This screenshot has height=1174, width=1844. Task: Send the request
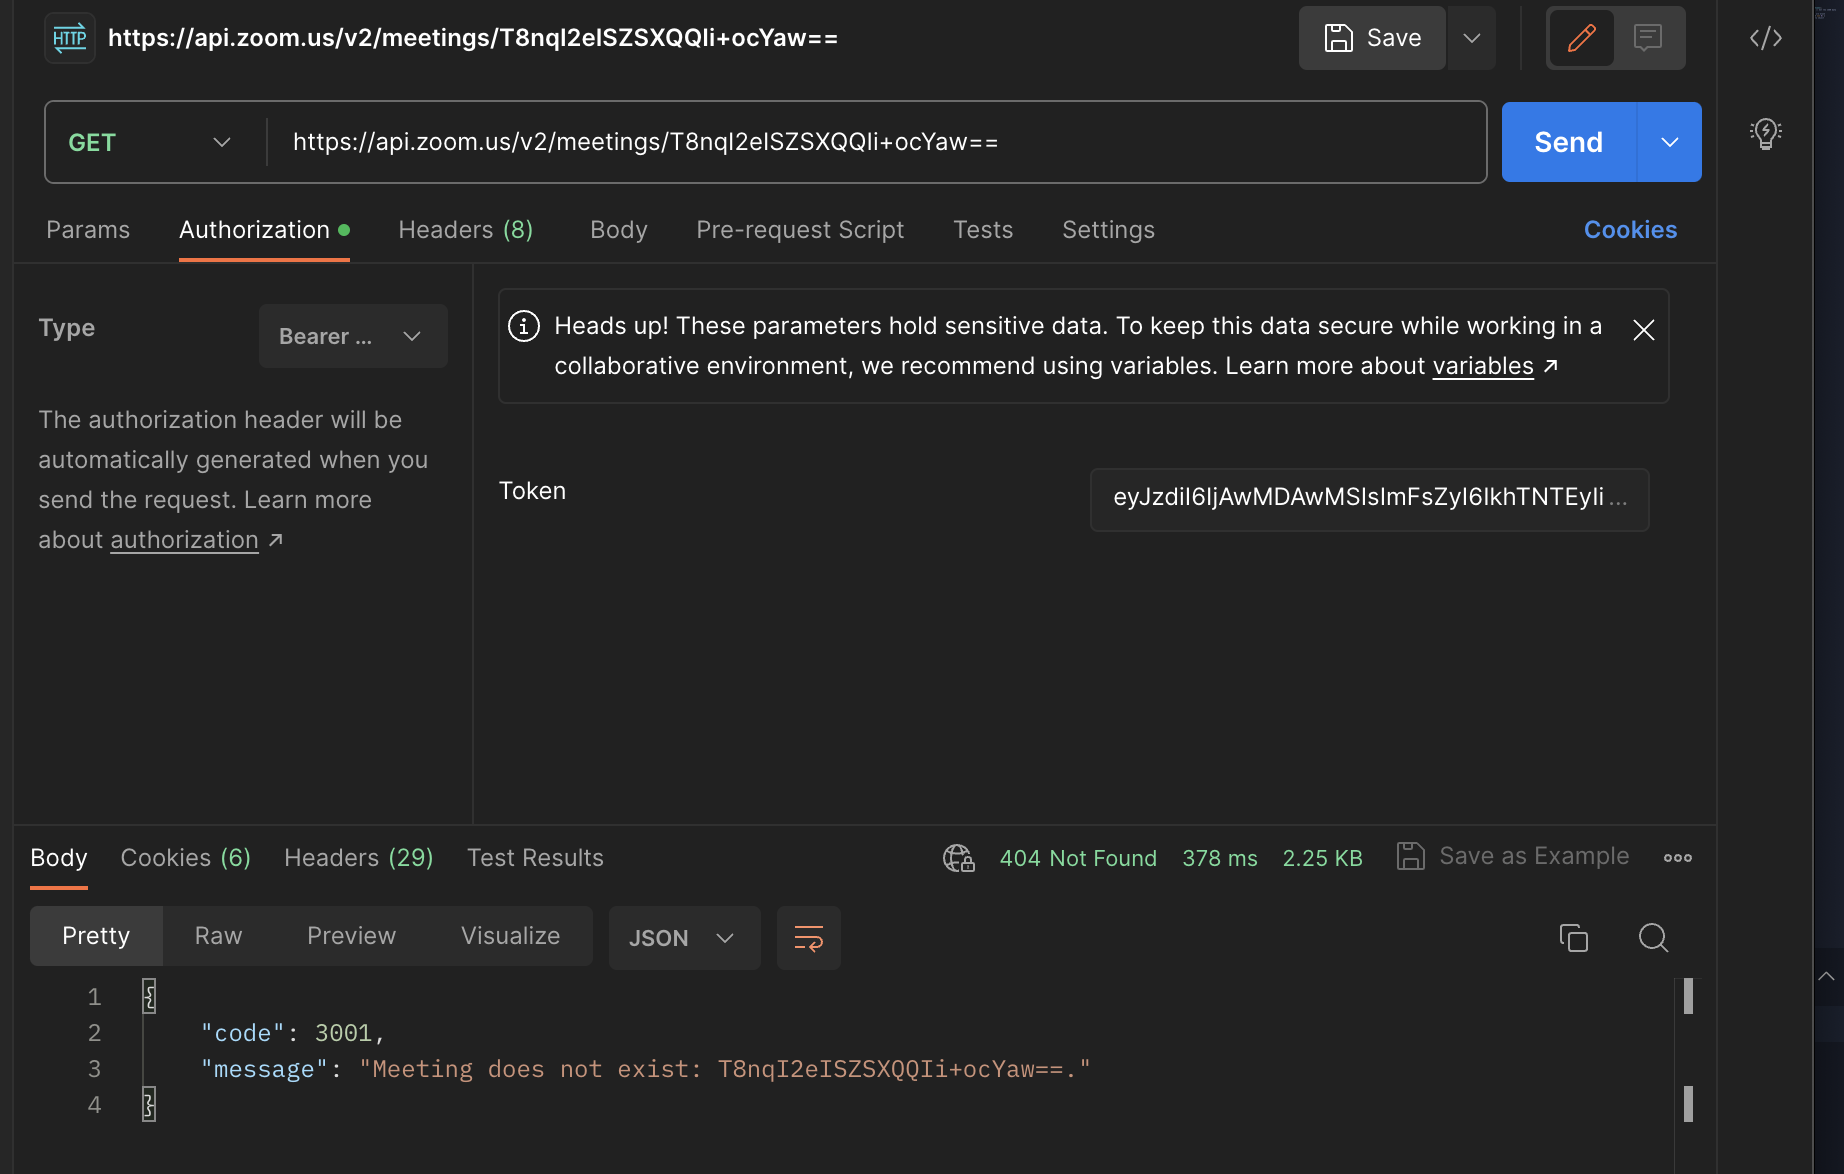[1568, 142]
